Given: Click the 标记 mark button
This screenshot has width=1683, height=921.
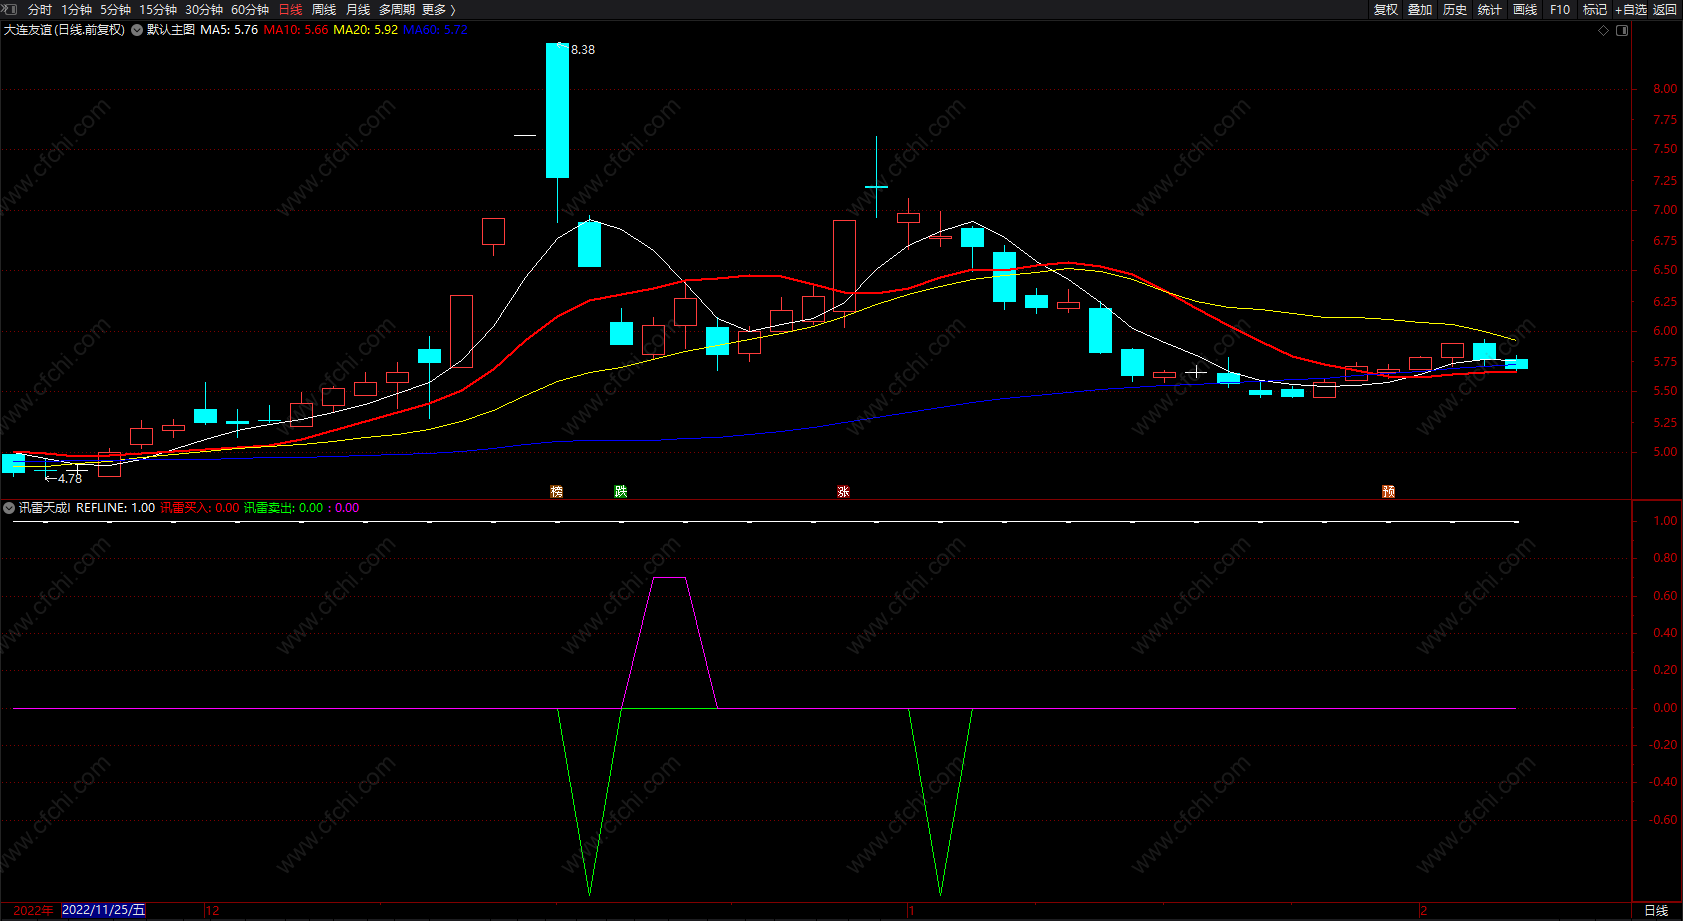Looking at the screenshot, I should (1595, 10).
